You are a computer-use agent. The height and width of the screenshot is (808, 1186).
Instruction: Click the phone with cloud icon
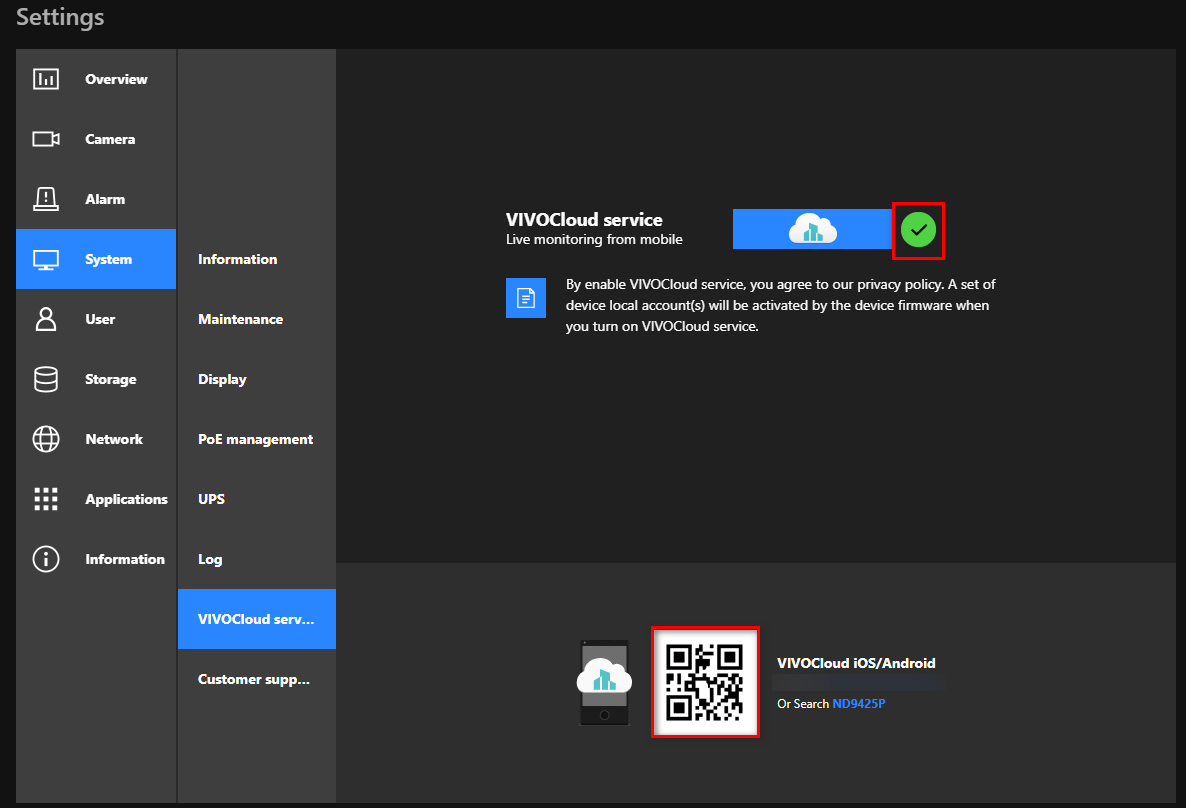(604, 682)
